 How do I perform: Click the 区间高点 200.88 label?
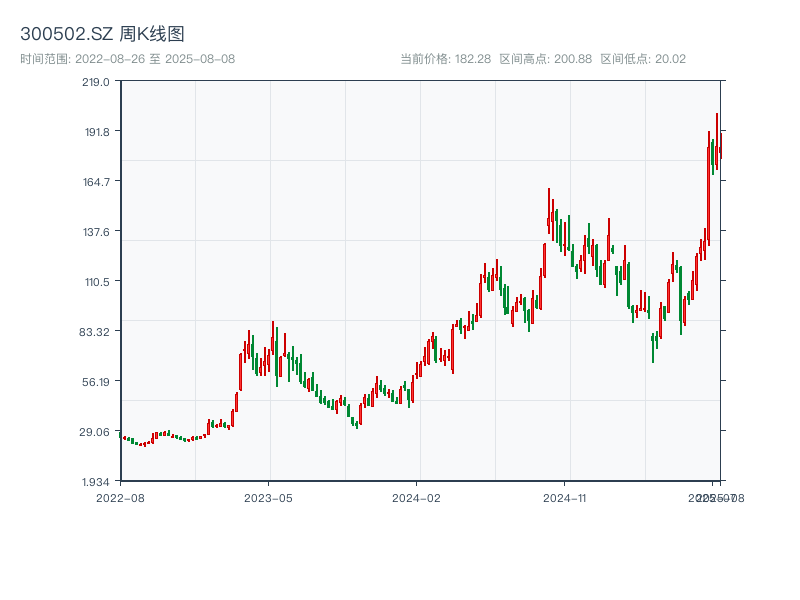coord(545,59)
